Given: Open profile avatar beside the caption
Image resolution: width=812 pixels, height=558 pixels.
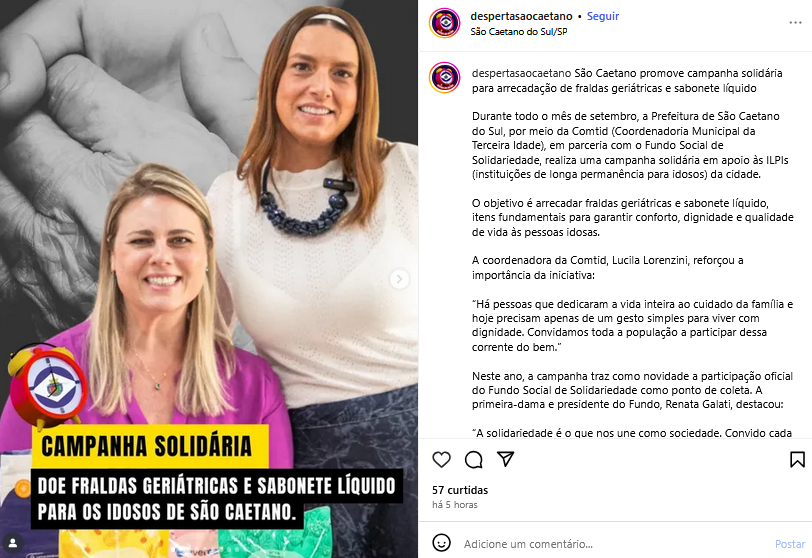Looking at the screenshot, I should (444, 77).
